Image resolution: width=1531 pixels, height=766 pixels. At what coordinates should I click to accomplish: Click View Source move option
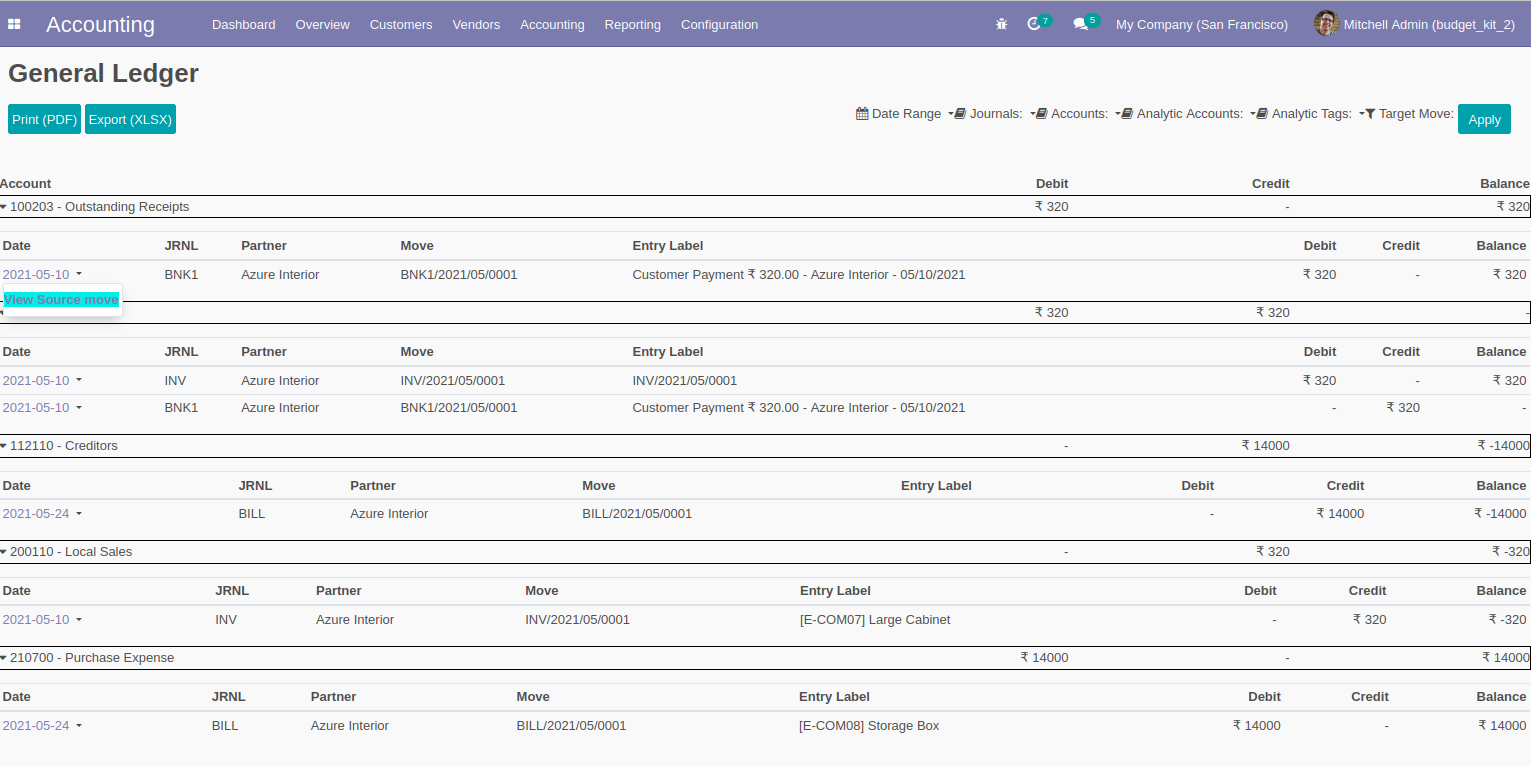tap(62, 300)
